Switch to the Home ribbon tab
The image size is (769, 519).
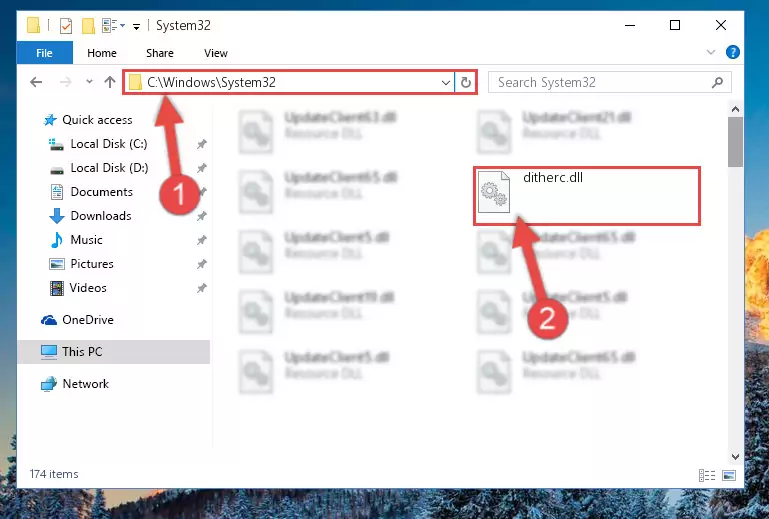102,53
